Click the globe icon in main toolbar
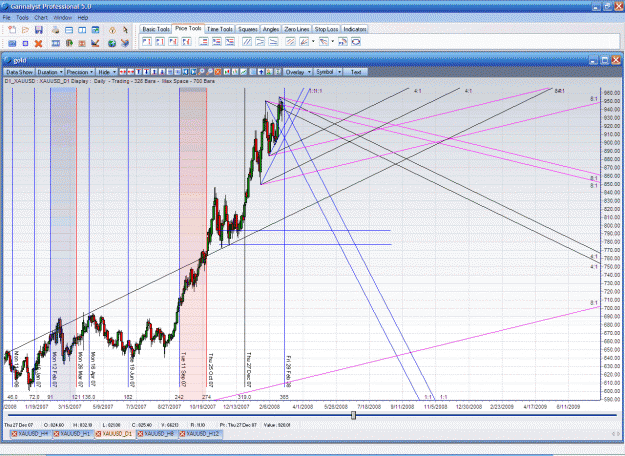Viewport: 625px width, 456px height. (x=112, y=43)
